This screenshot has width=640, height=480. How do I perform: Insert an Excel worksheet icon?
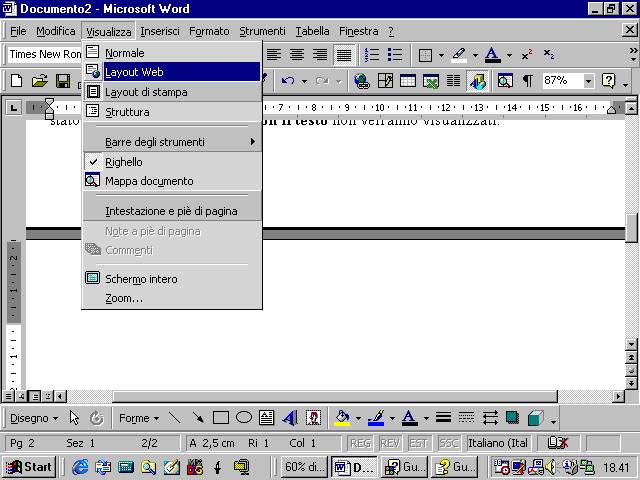click(431, 81)
